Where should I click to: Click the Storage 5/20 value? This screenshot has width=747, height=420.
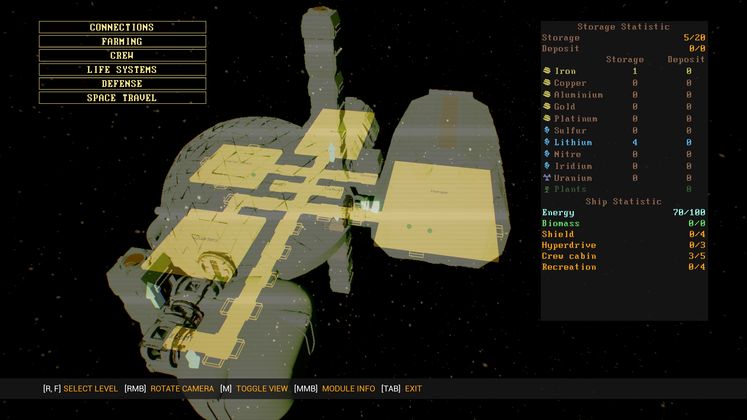[x=694, y=38]
